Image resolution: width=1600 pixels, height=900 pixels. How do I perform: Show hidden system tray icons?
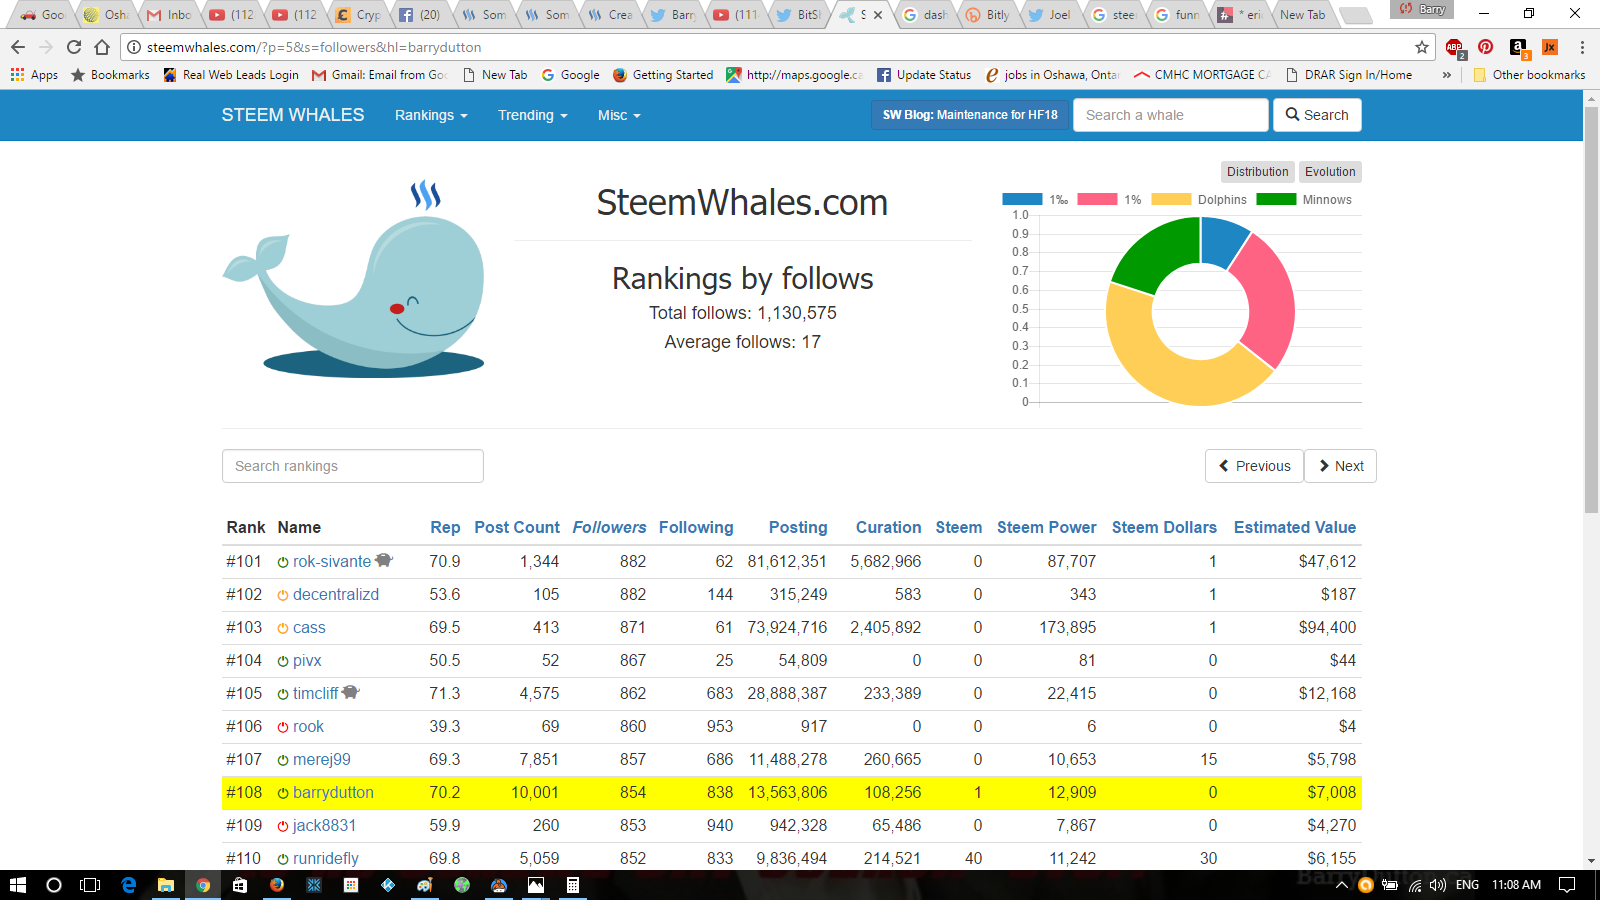1342,885
